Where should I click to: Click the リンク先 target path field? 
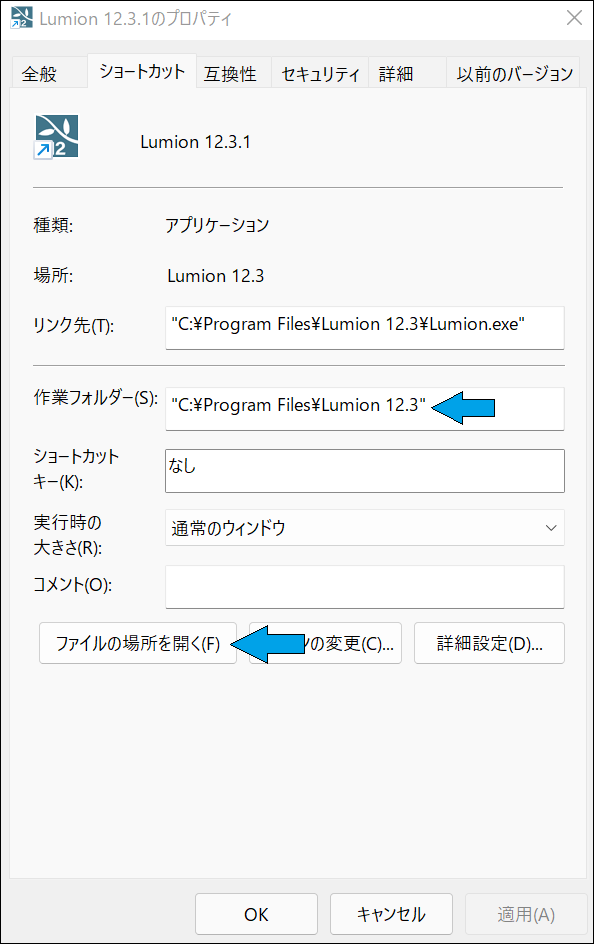(x=365, y=328)
